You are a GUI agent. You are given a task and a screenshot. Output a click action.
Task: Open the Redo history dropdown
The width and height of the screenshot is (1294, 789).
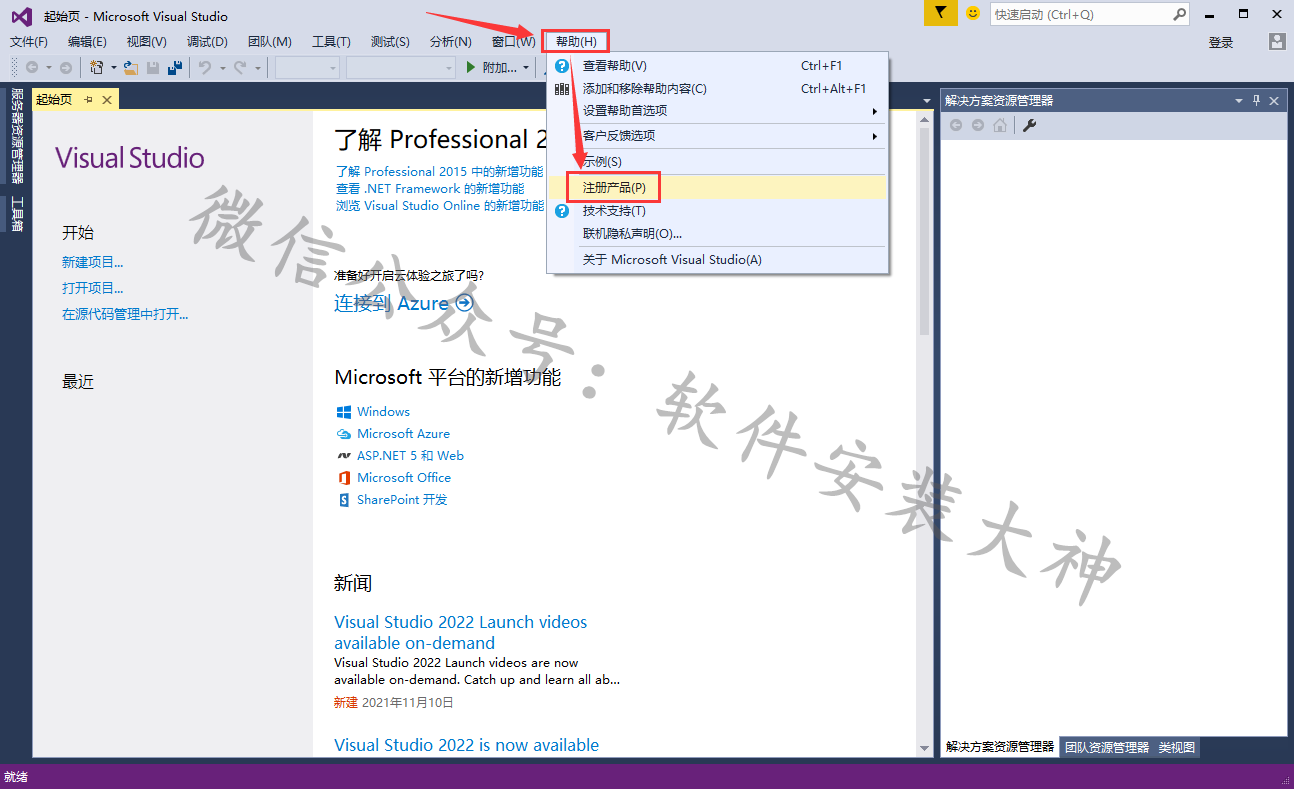(x=257, y=68)
